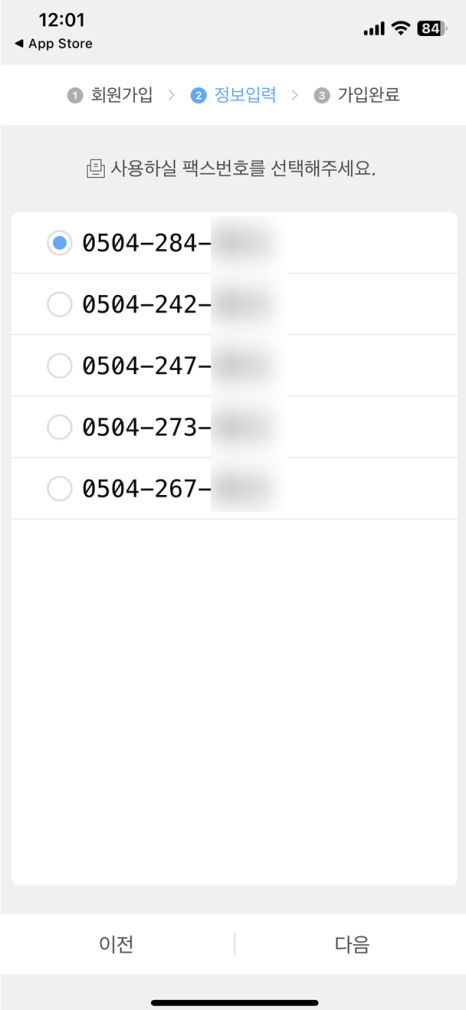Tap the cellular signal bars icon

point(374,29)
